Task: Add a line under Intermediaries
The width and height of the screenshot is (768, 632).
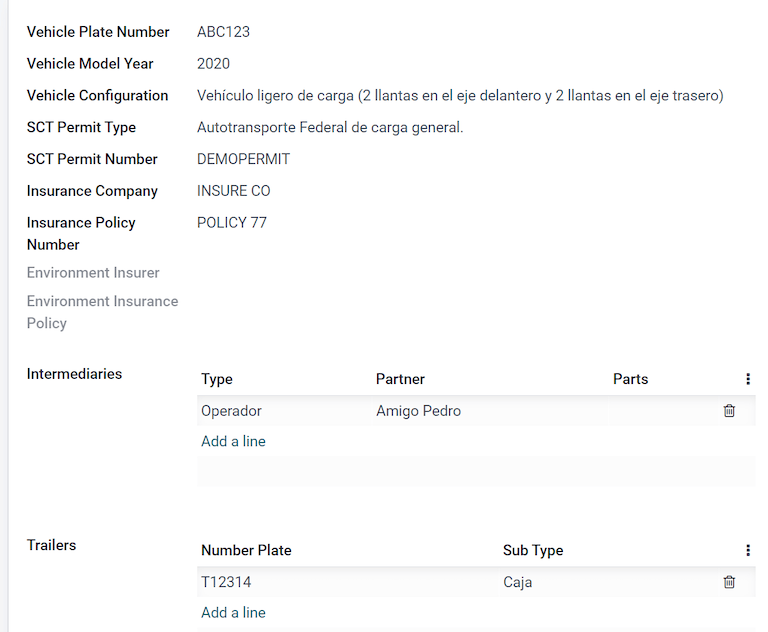Action: (233, 441)
